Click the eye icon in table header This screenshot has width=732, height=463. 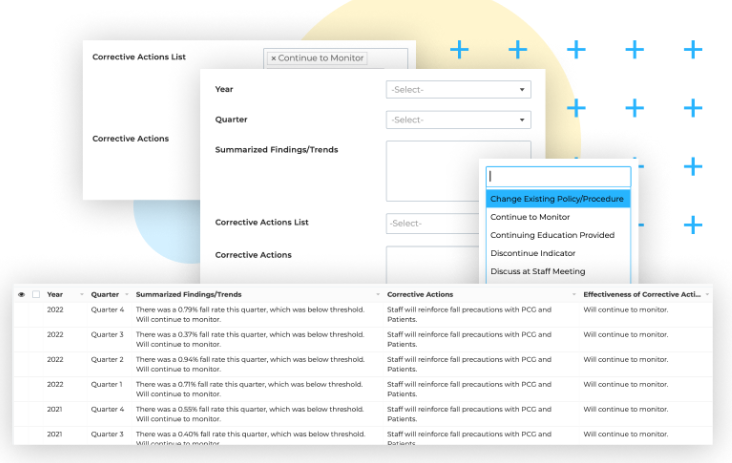22,295
